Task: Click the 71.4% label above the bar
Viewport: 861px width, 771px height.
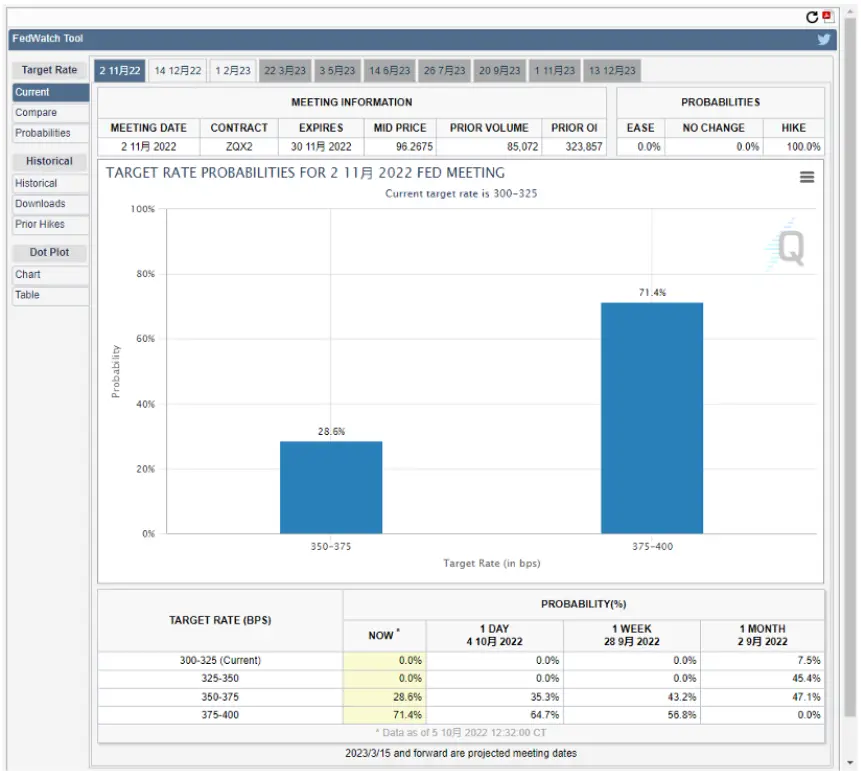Action: point(652,293)
